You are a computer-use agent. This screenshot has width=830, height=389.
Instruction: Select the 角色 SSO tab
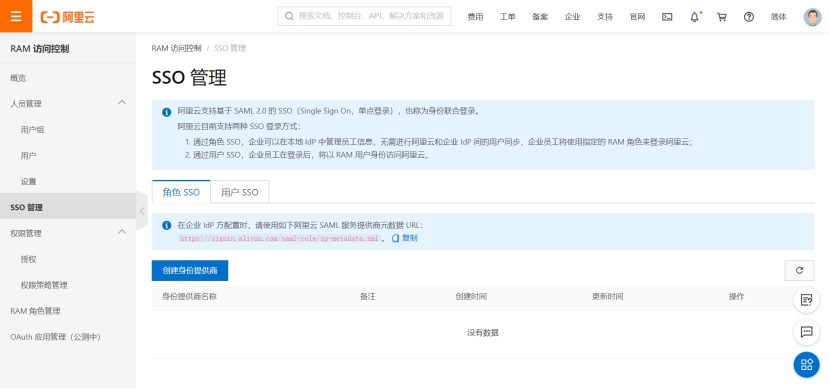(x=181, y=192)
